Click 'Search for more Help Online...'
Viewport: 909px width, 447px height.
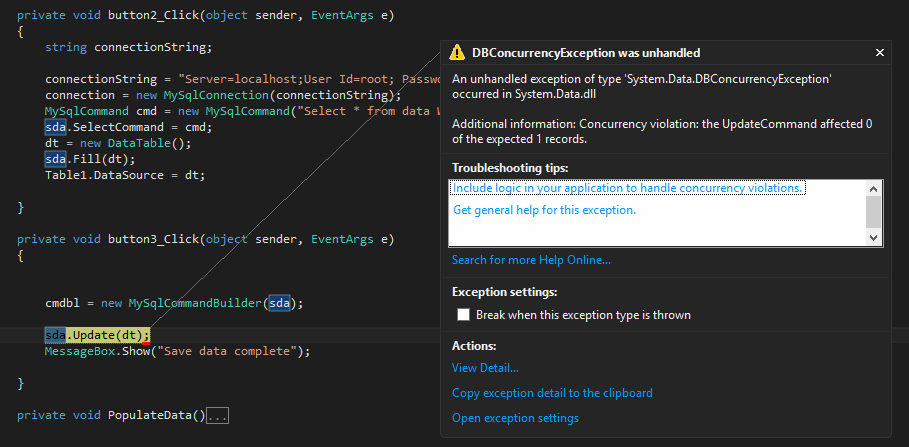coord(531,260)
